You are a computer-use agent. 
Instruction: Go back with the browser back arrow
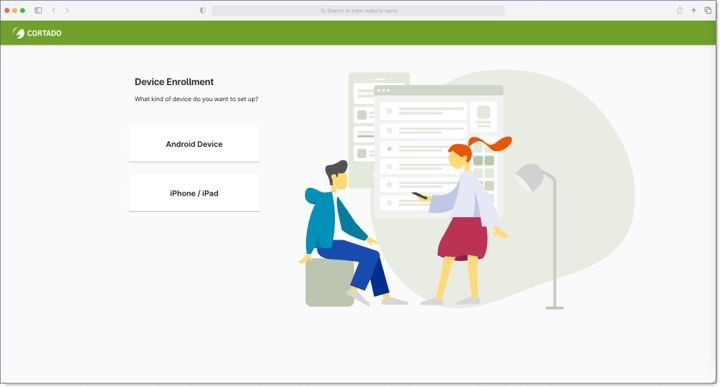(54, 10)
